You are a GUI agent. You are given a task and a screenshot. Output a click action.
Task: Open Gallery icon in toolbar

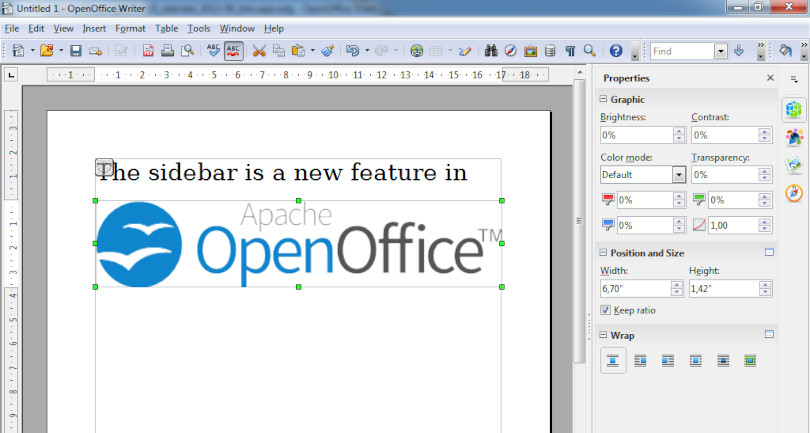530,51
